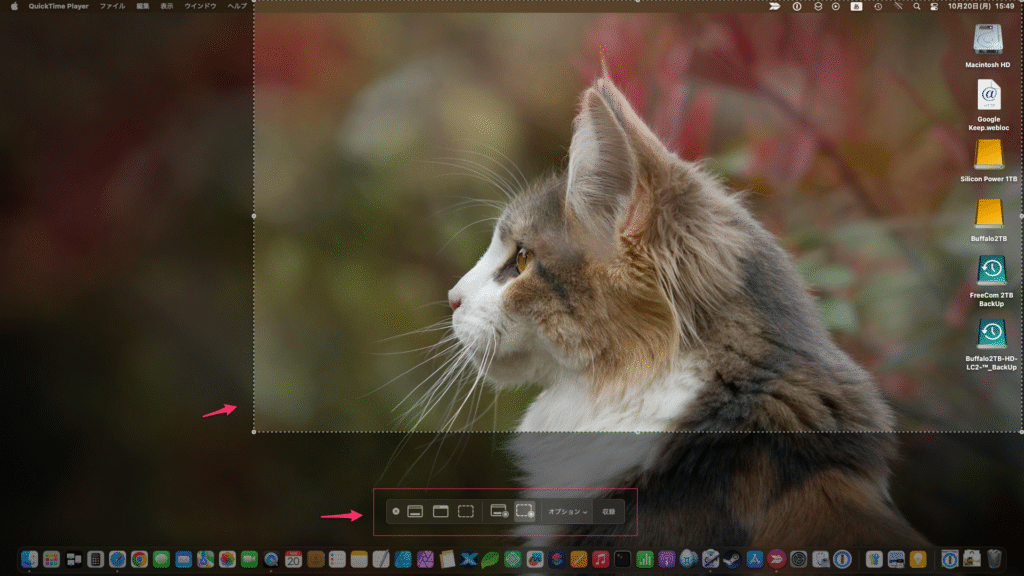The image size is (1024, 576).
Task: Open the 表示 menu in menu bar
Action: tap(167, 6)
